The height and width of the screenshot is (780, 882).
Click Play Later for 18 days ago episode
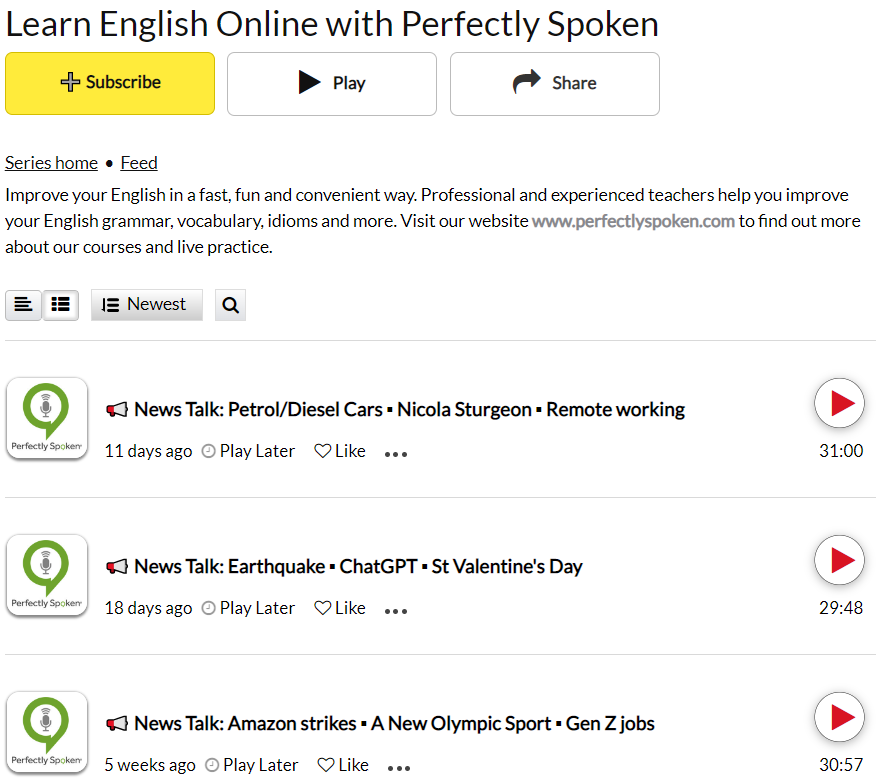pyautogui.click(x=249, y=608)
